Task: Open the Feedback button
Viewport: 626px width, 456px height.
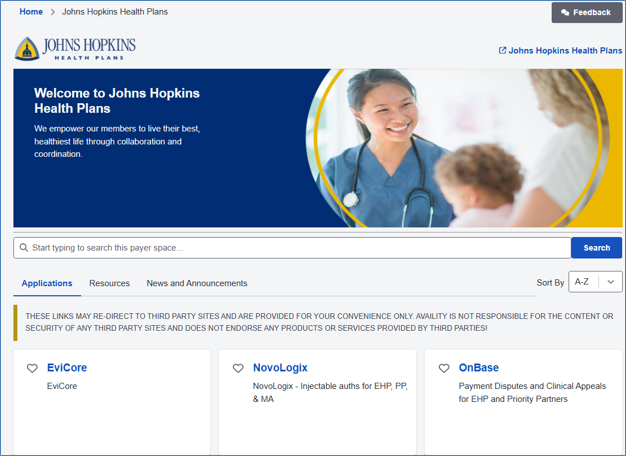Action: pos(586,12)
